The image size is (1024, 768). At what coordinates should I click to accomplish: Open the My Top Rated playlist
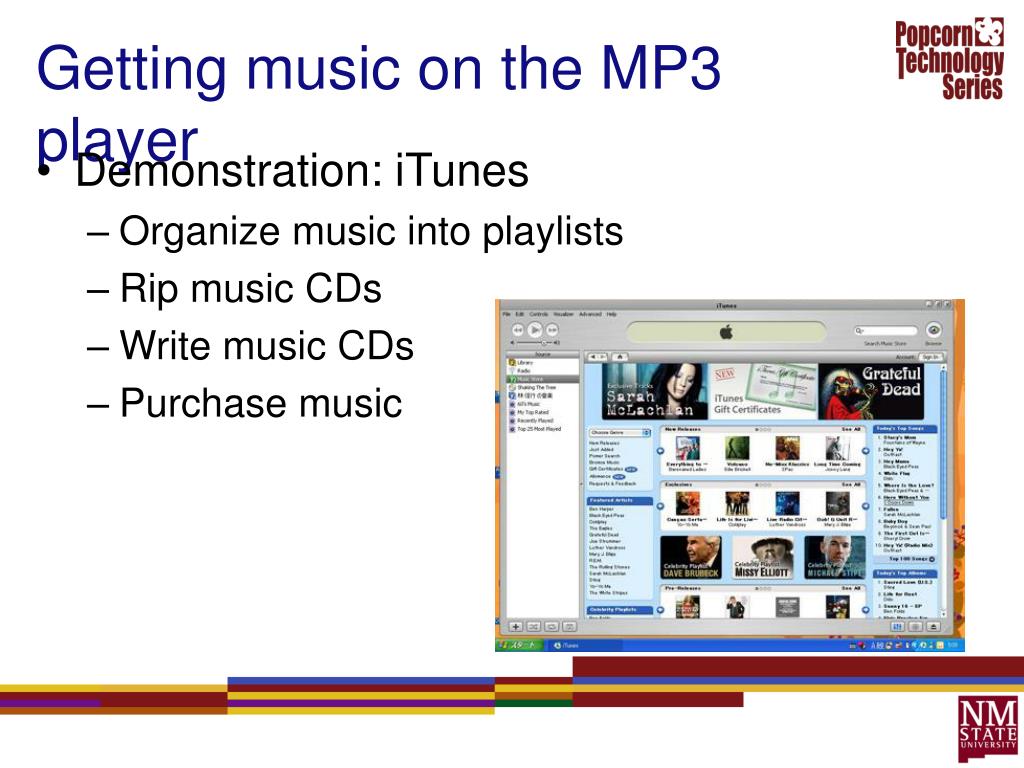tap(543, 413)
